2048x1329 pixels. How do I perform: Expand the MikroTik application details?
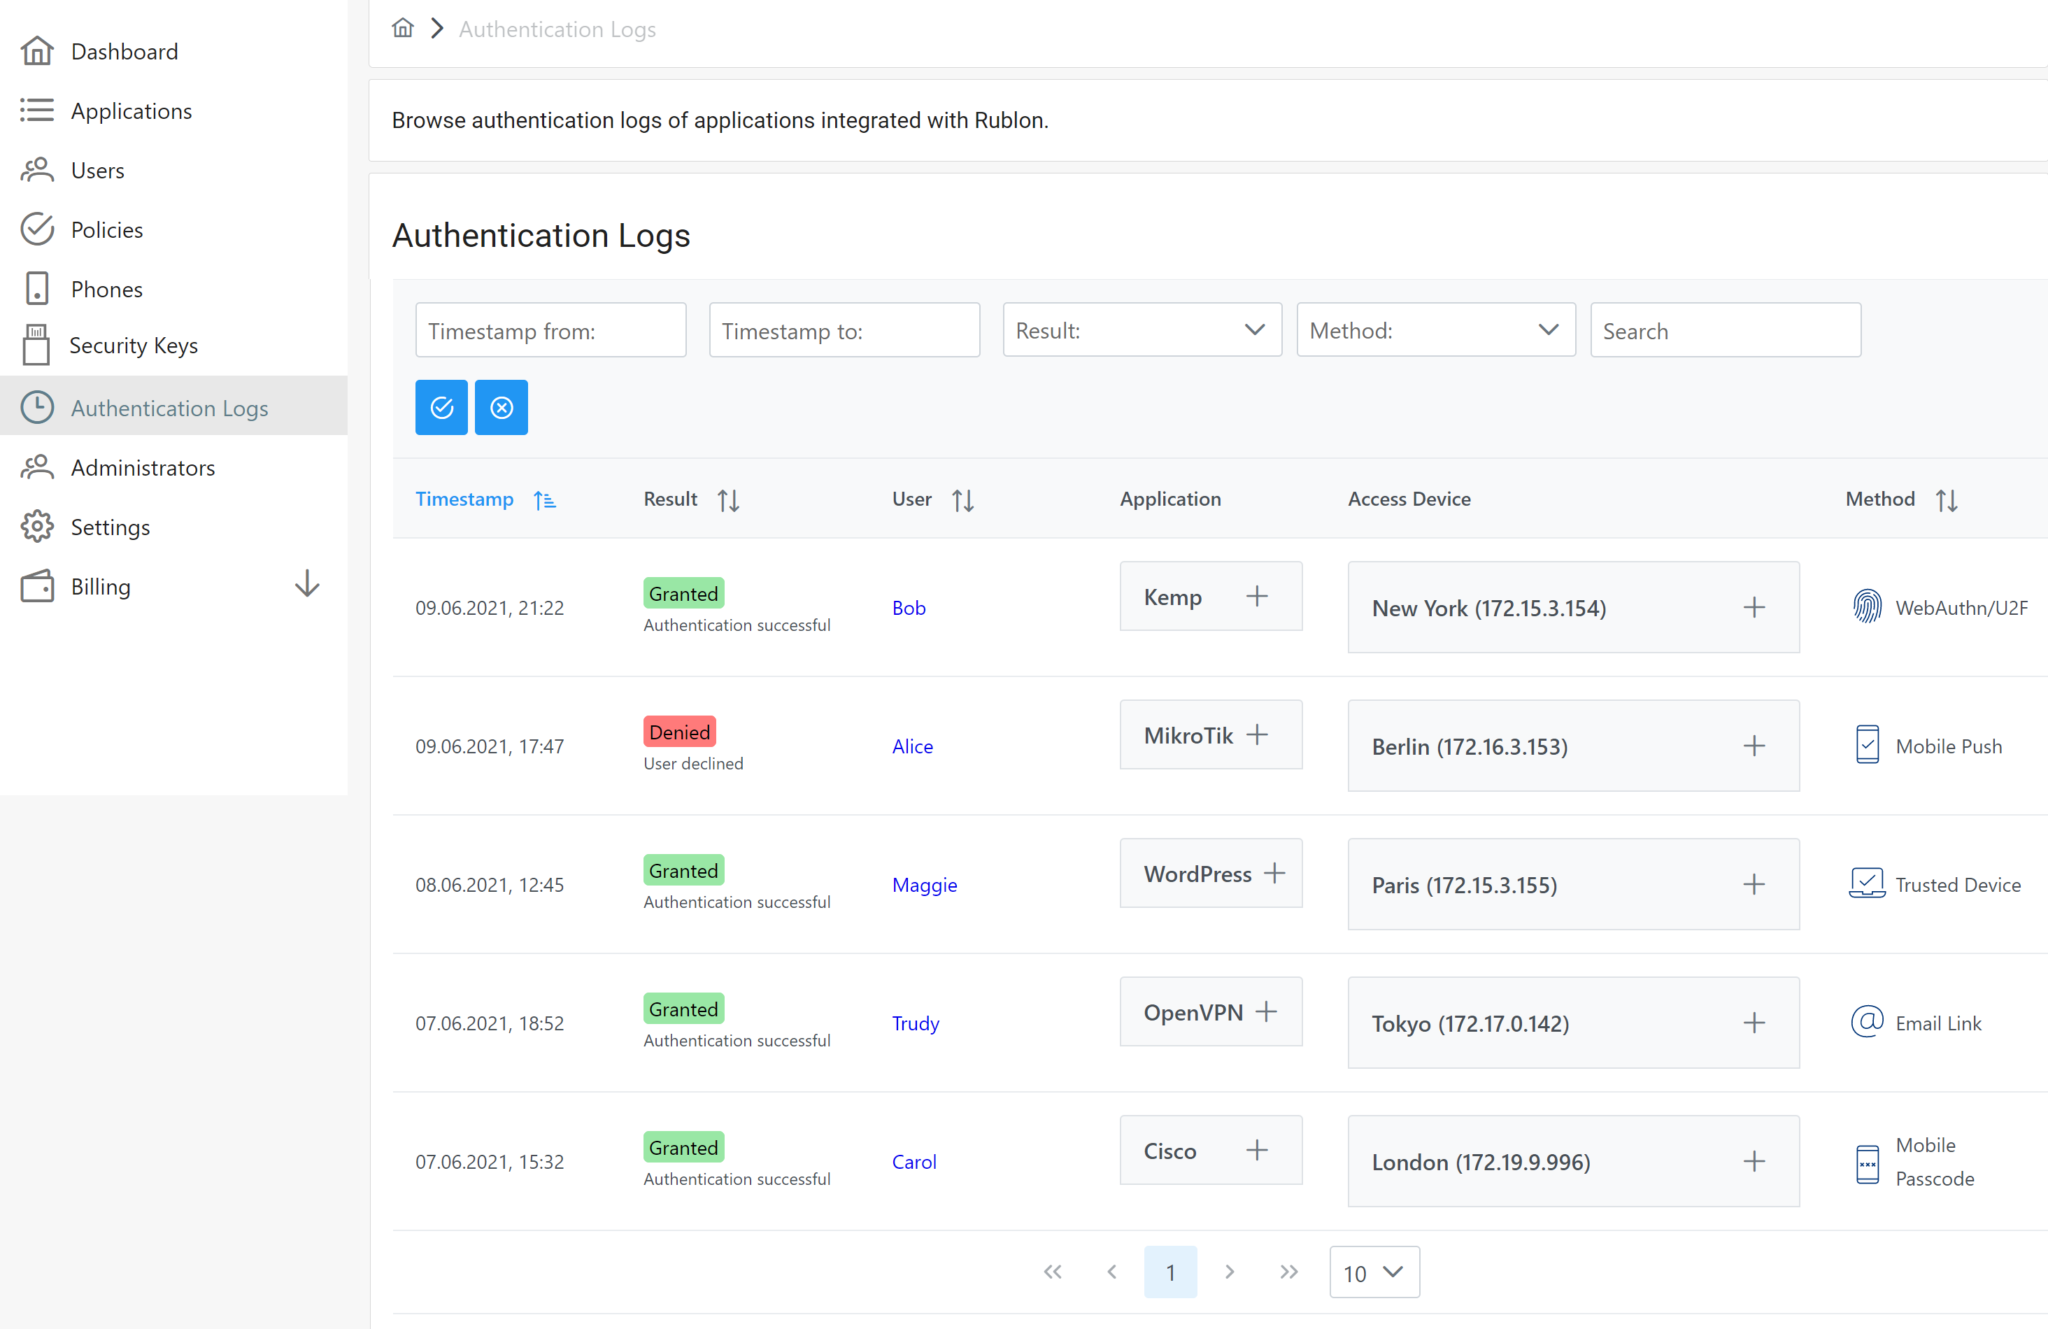[1257, 735]
